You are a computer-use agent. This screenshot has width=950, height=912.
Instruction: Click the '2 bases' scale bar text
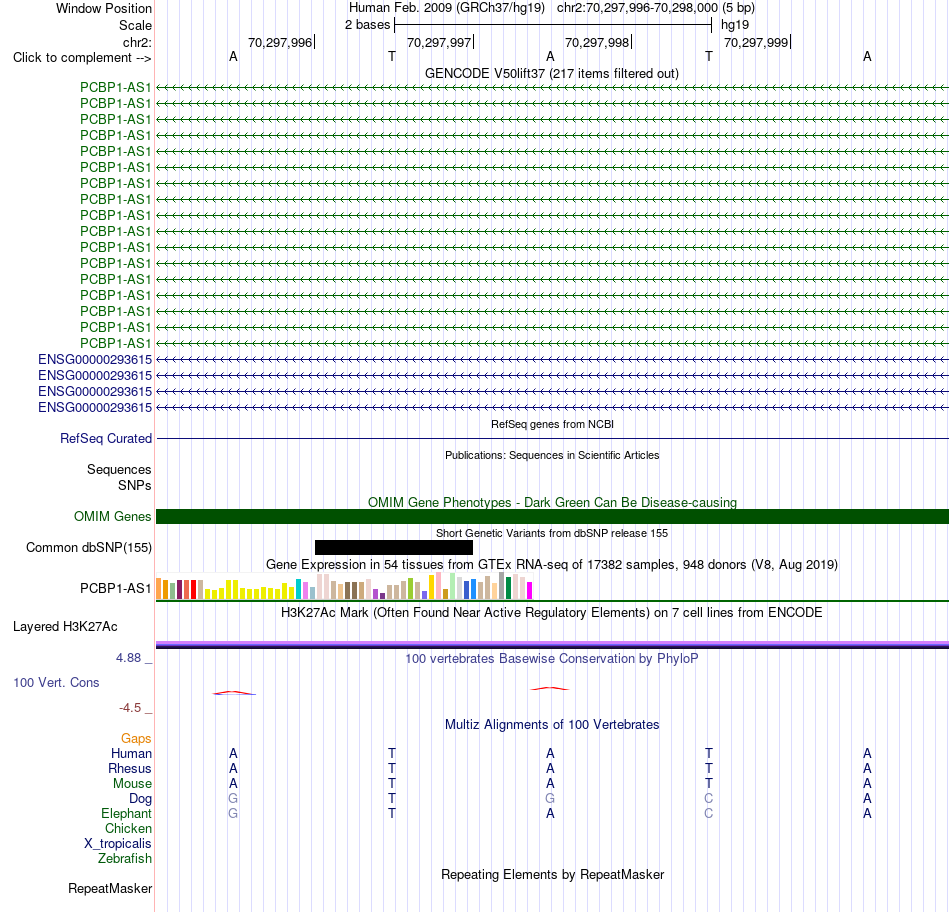pyautogui.click(x=367, y=25)
